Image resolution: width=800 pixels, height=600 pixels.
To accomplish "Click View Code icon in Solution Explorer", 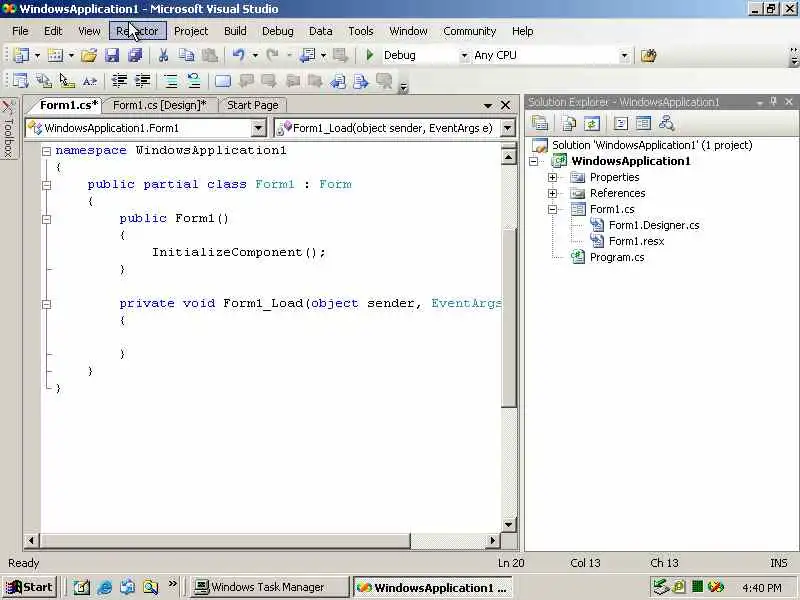I will click(620, 123).
